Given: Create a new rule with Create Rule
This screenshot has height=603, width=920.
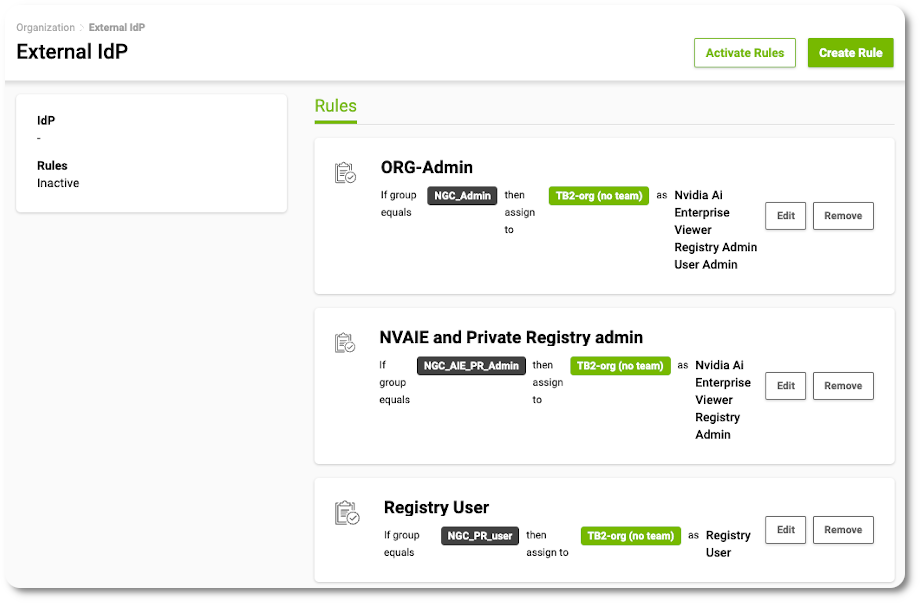Looking at the screenshot, I should [850, 53].
